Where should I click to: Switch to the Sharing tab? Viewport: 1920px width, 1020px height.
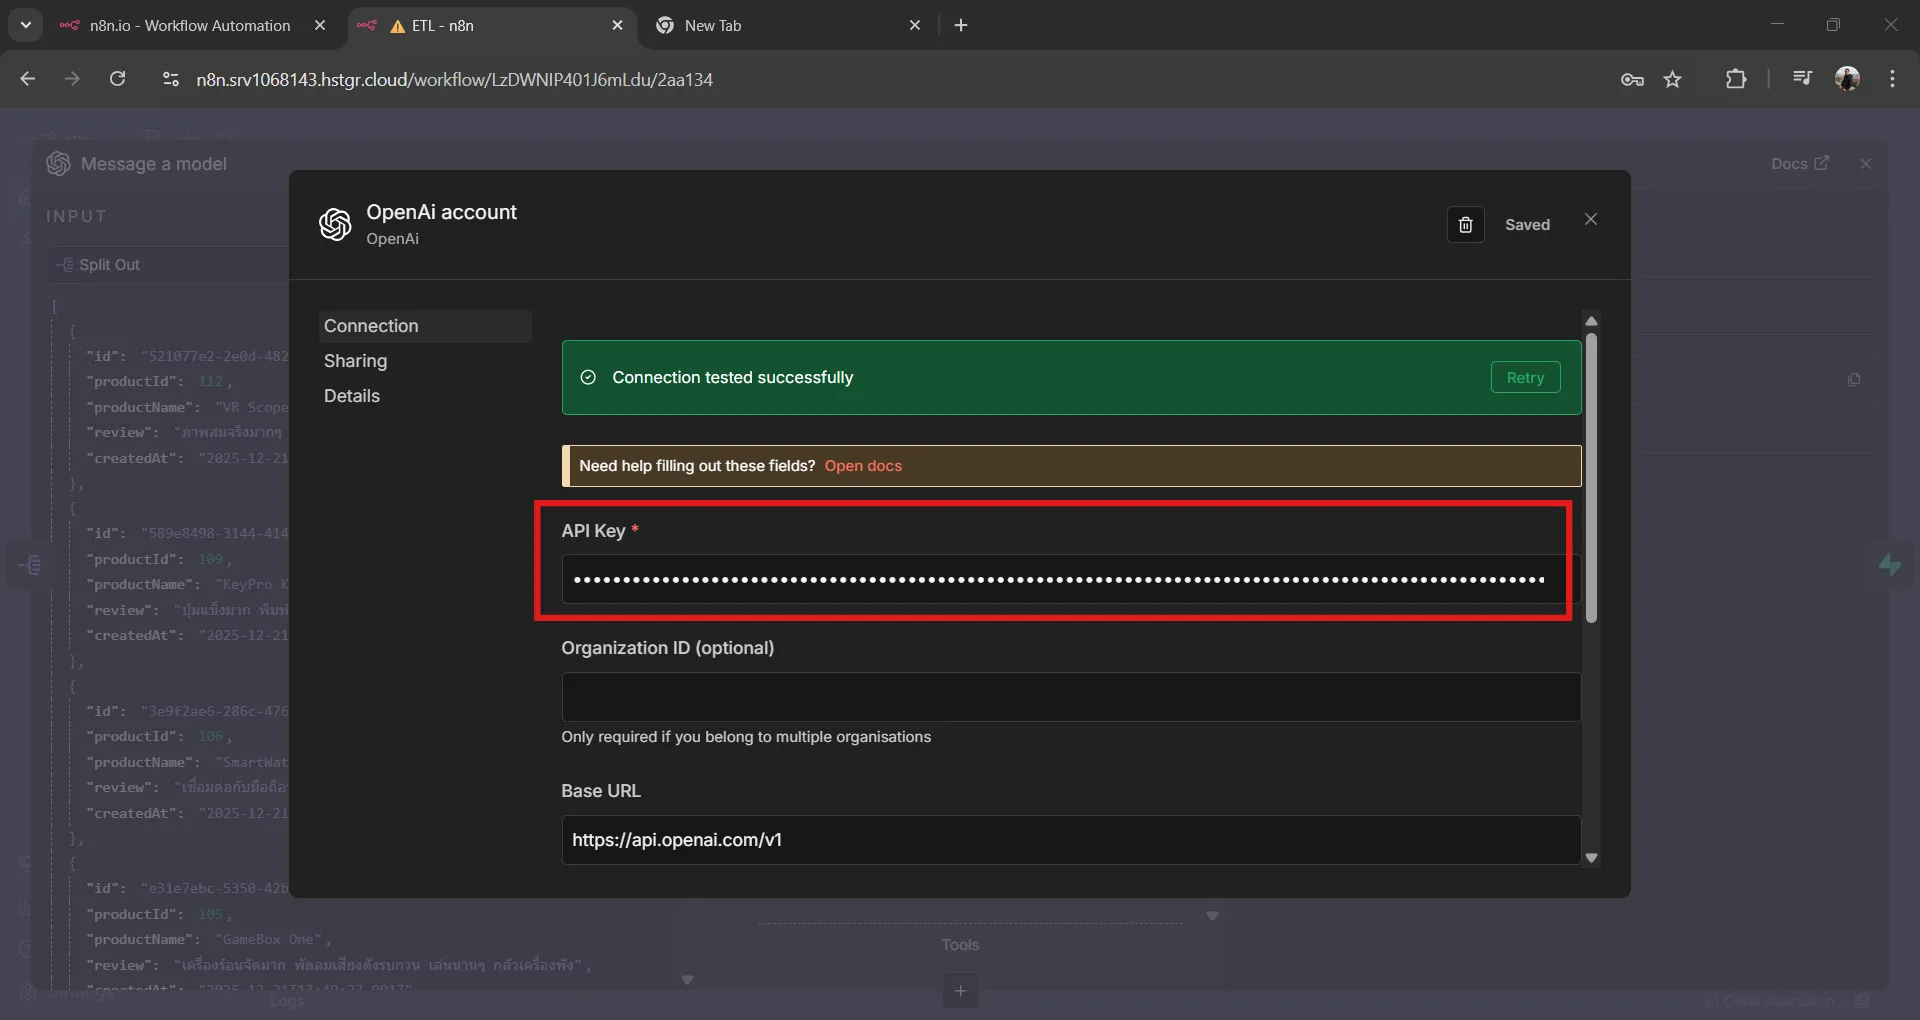[x=357, y=361]
